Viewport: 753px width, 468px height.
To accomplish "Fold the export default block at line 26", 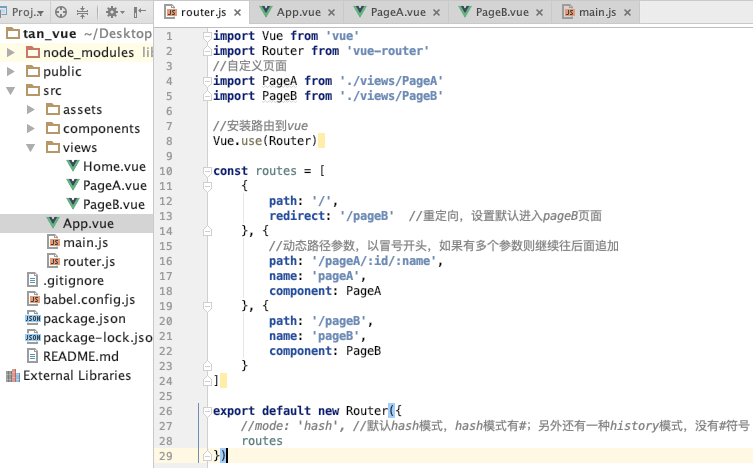I will click(x=207, y=411).
